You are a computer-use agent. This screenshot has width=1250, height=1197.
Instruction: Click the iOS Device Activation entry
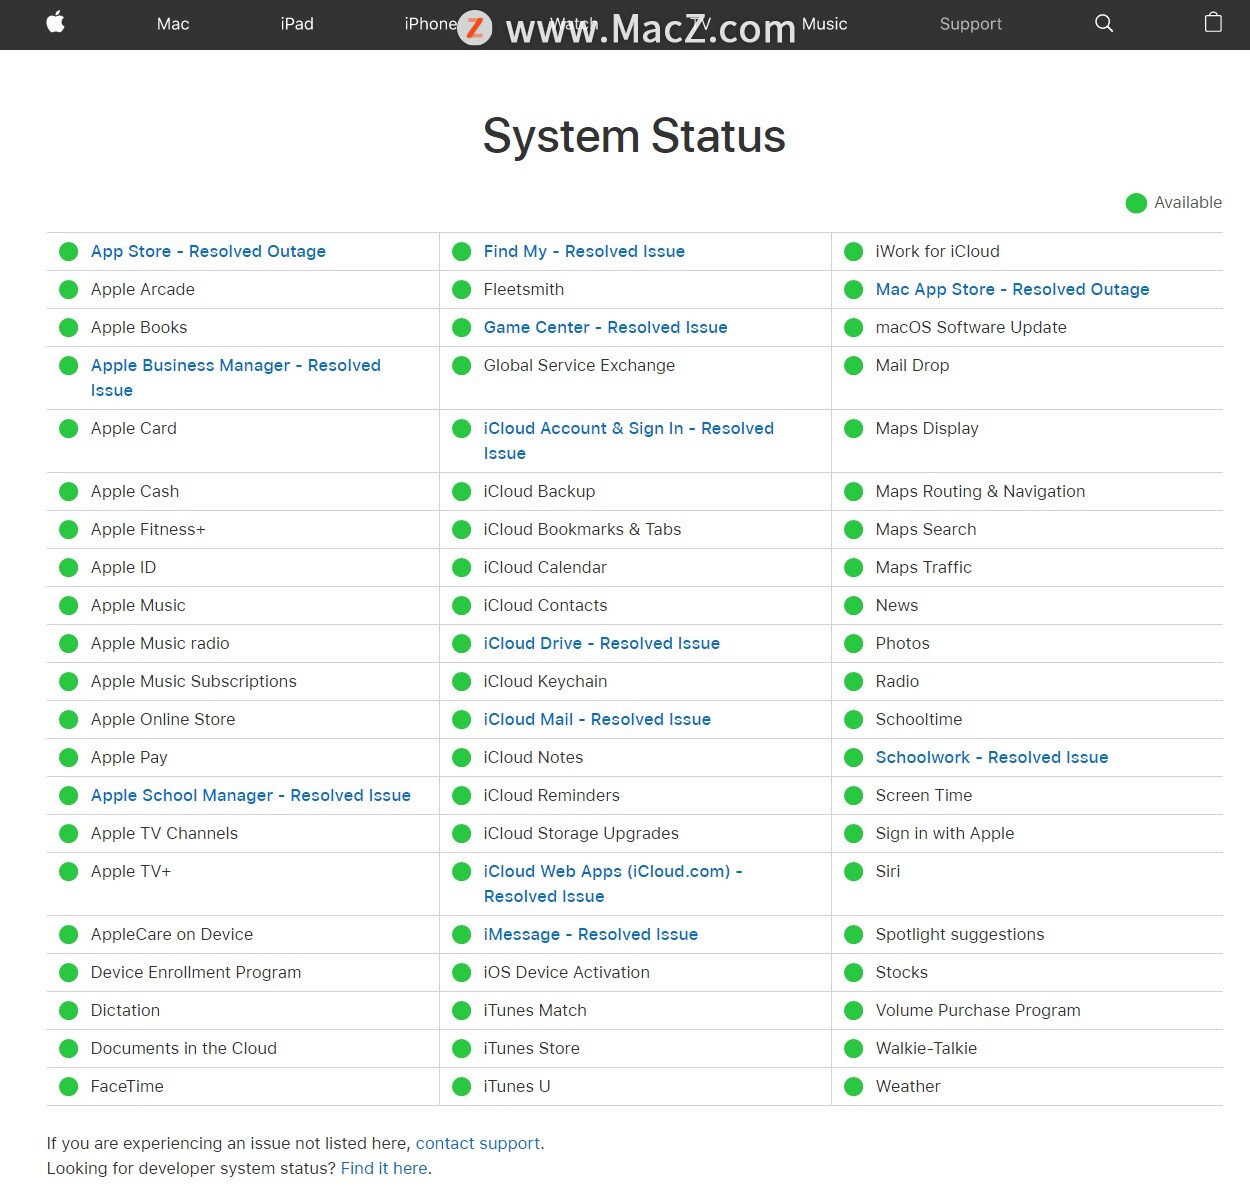tap(566, 973)
